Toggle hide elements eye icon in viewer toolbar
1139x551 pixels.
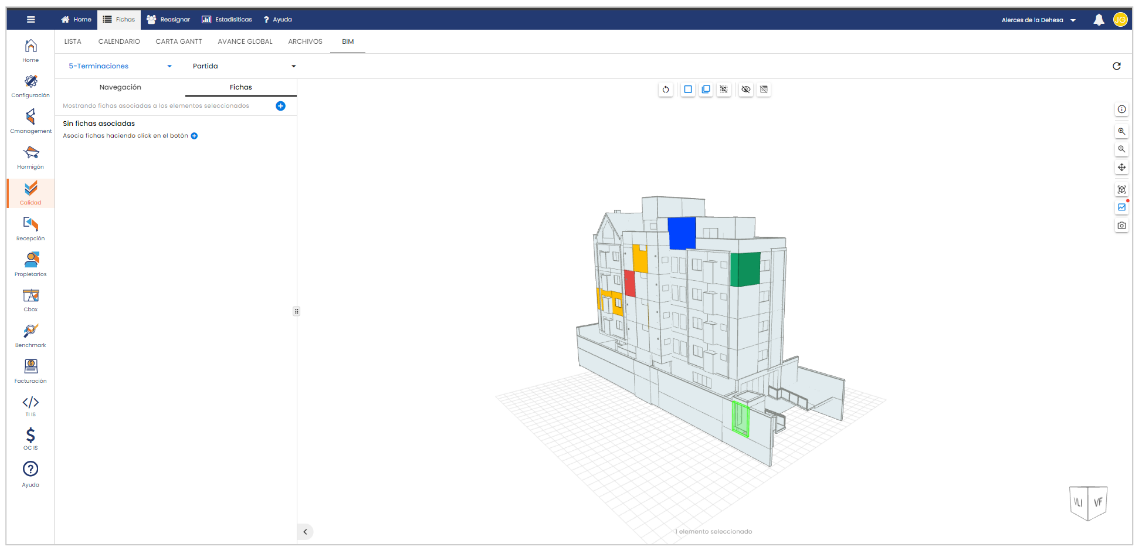pos(745,90)
